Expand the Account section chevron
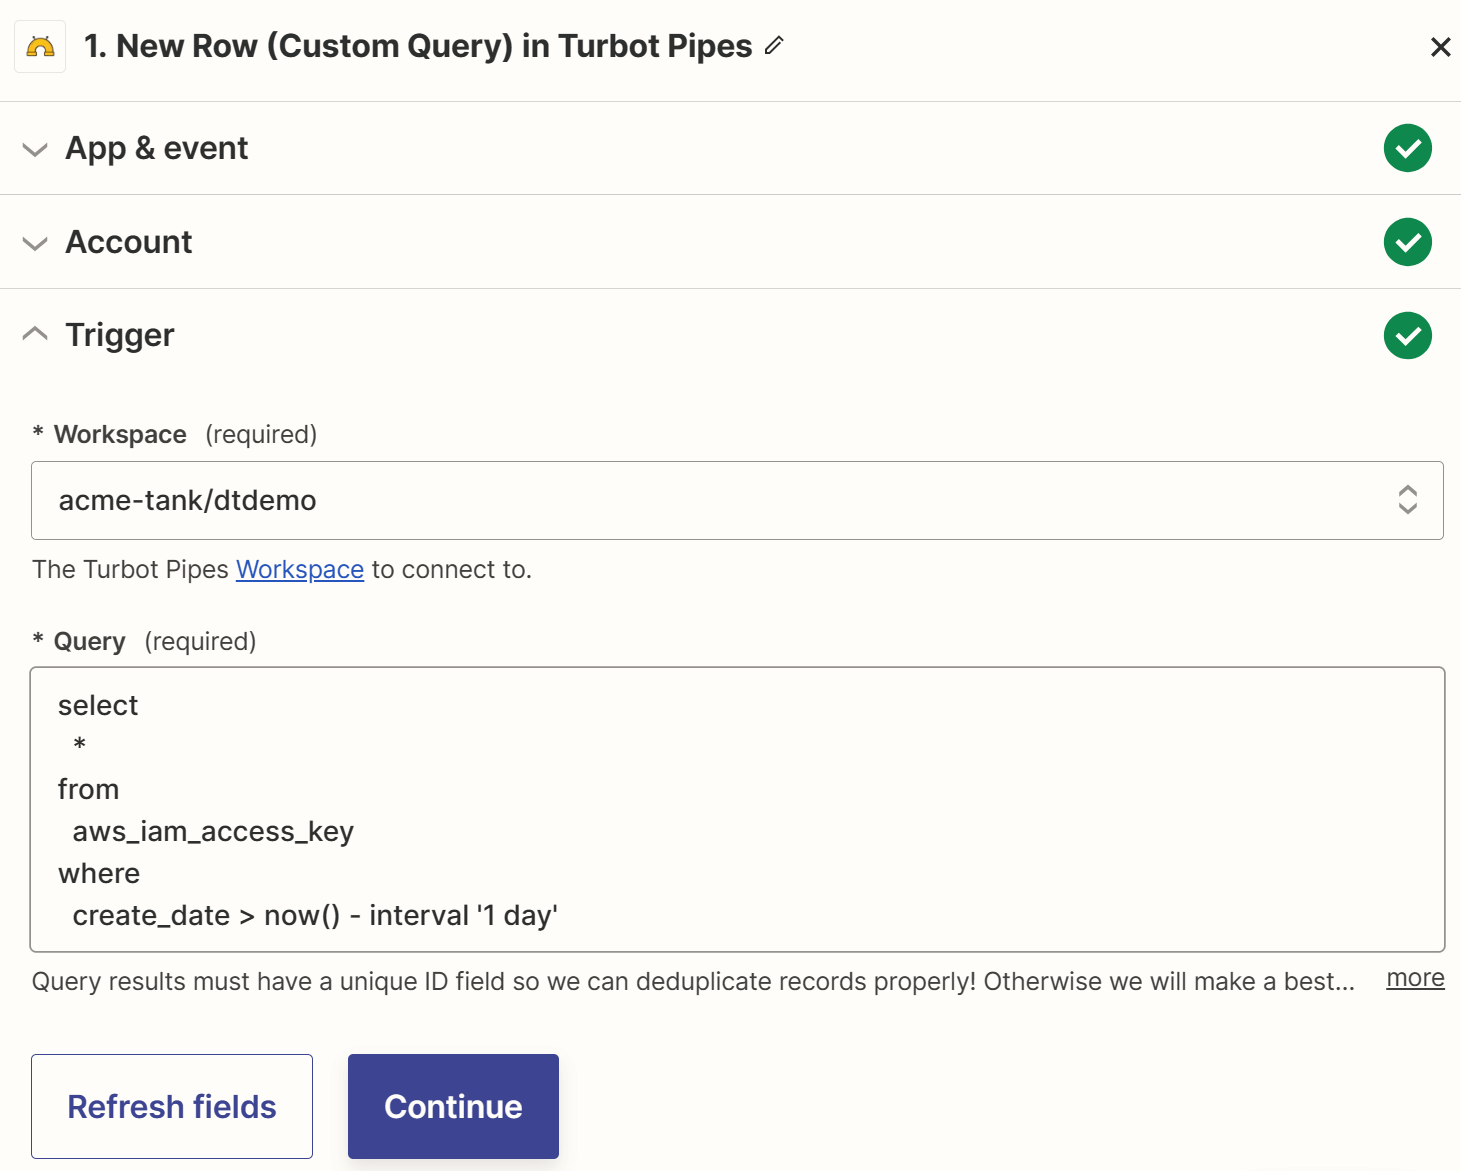This screenshot has width=1461, height=1171. coord(35,244)
